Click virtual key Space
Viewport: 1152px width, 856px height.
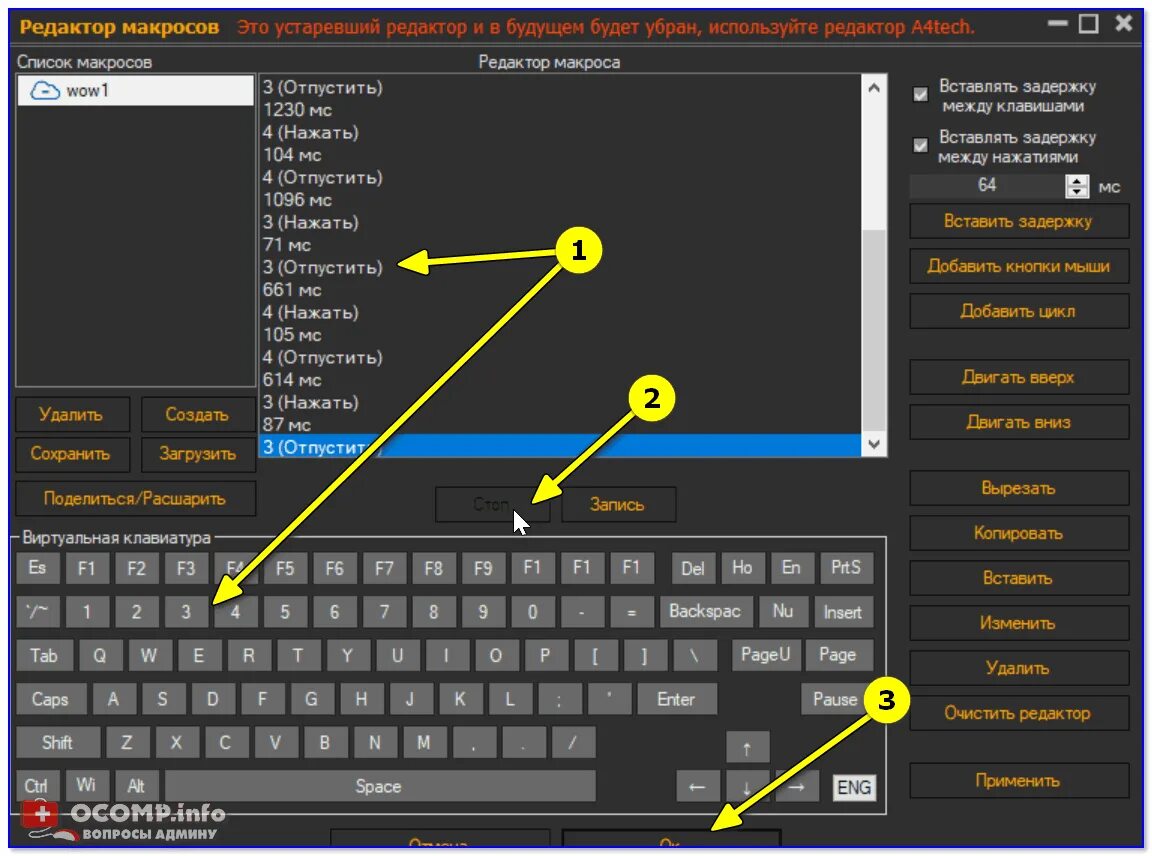379,787
